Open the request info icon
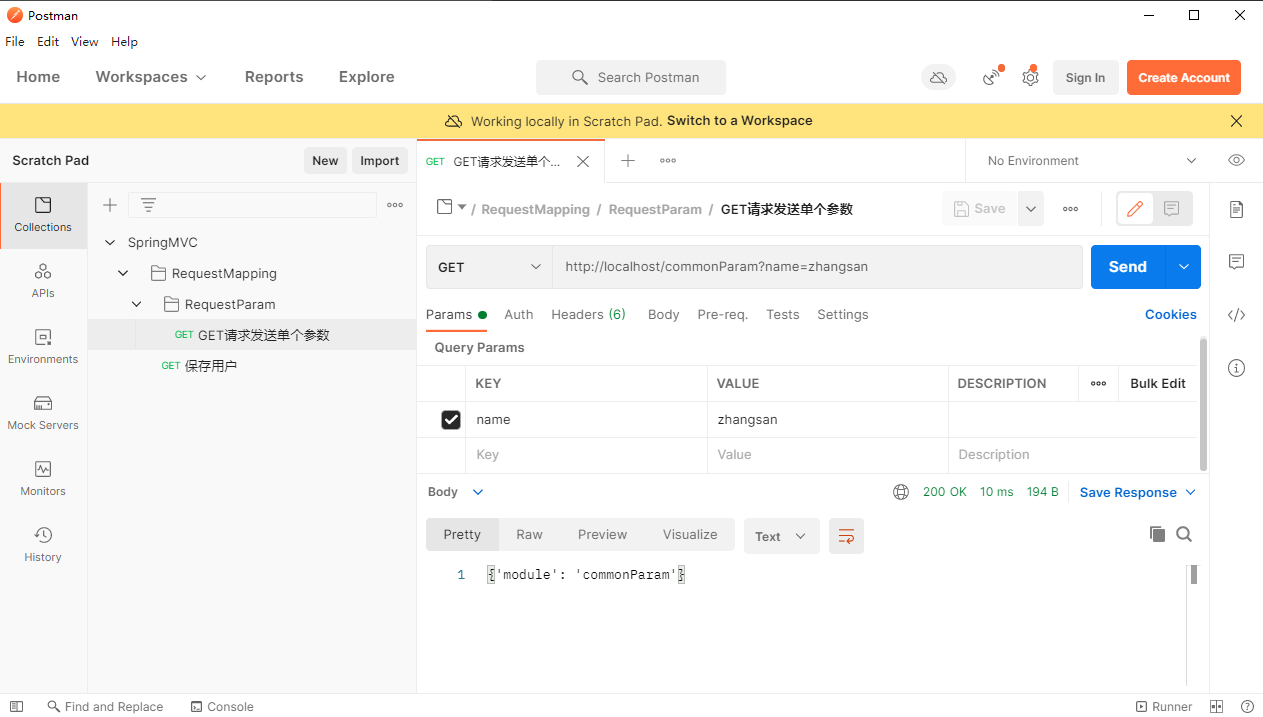Screen dimensions: 1263x717 1236,368
